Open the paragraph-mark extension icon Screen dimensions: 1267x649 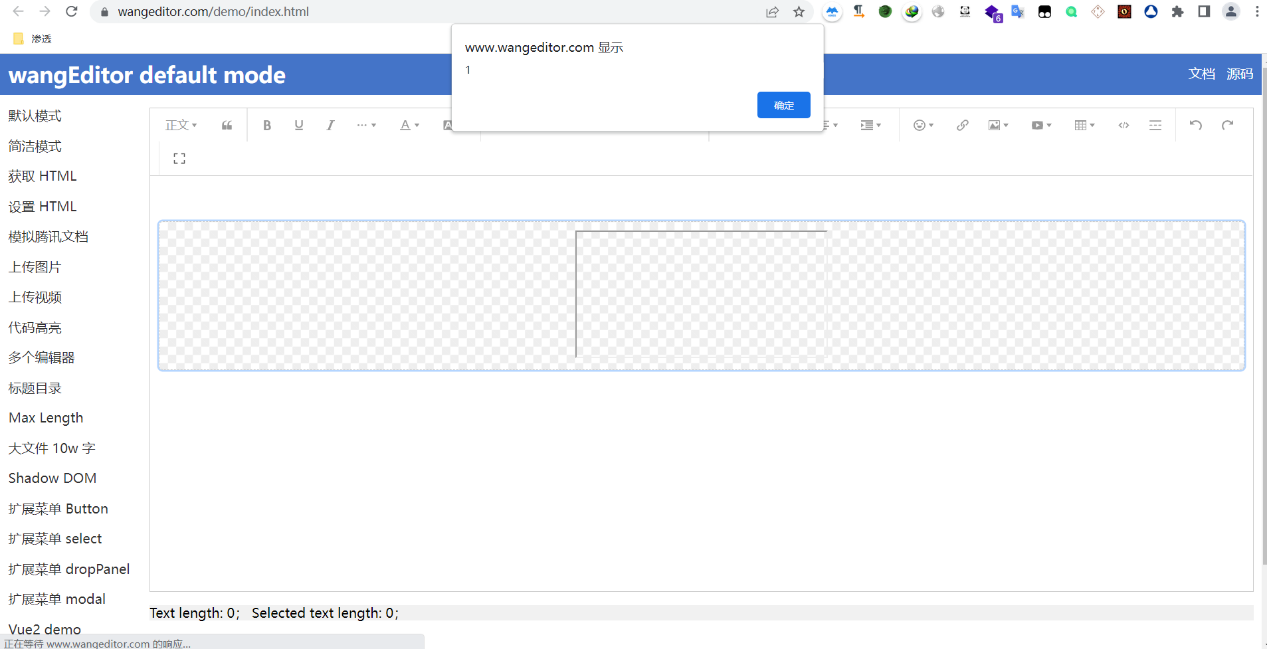click(858, 12)
